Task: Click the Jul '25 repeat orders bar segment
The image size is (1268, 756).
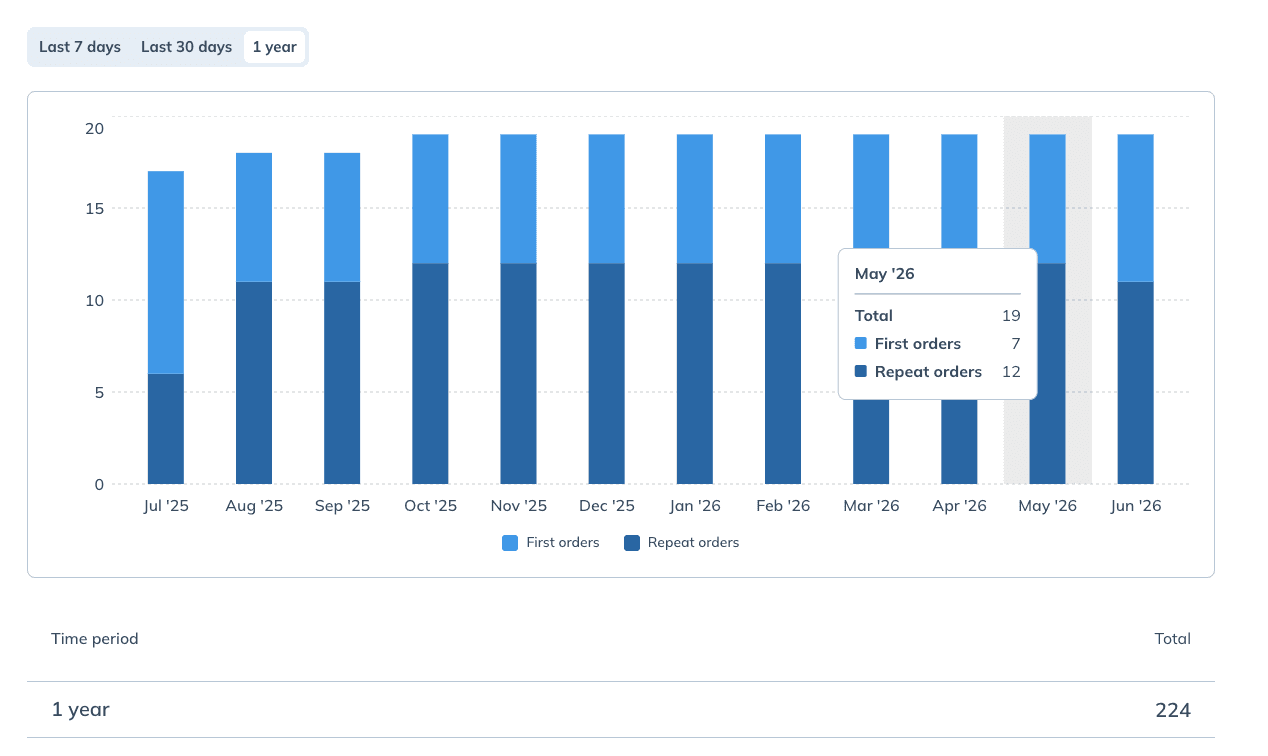Action: click(x=166, y=429)
